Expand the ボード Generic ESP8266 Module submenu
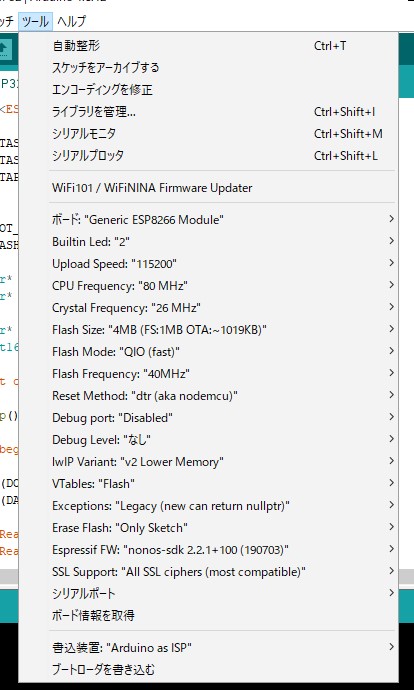414x690 pixels. [x=209, y=219]
